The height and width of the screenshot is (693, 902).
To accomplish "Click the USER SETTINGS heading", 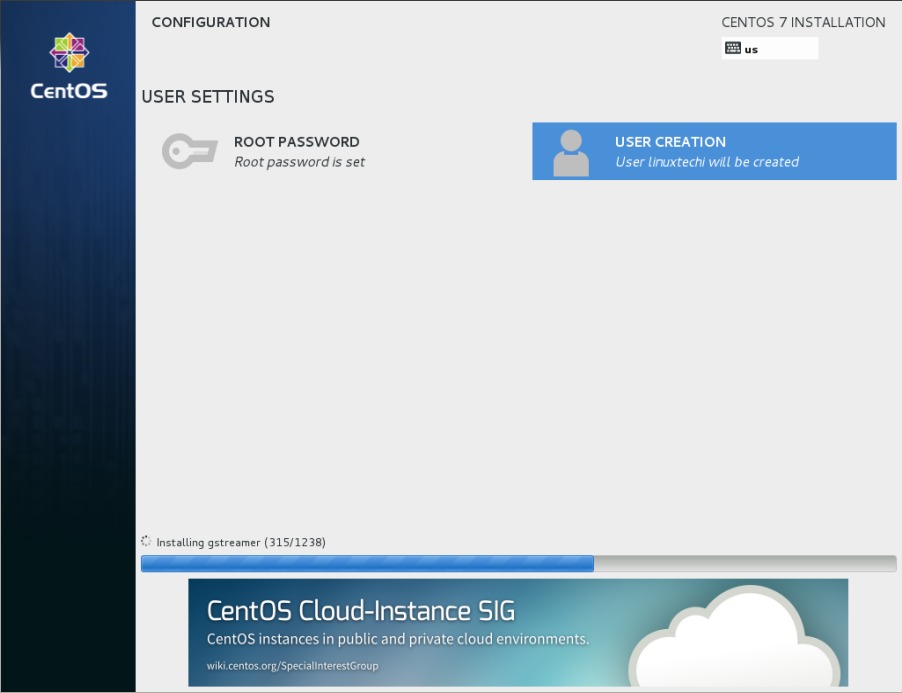I will point(208,97).
